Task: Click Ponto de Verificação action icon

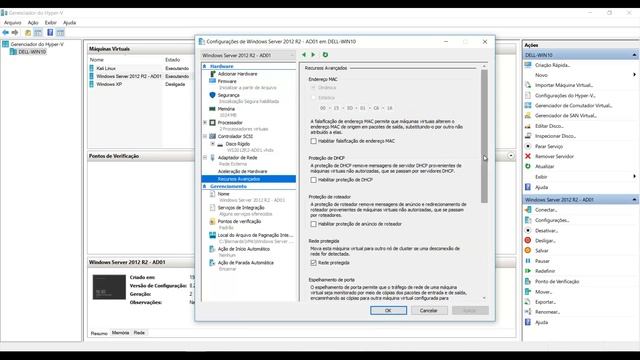Action: coord(528,281)
